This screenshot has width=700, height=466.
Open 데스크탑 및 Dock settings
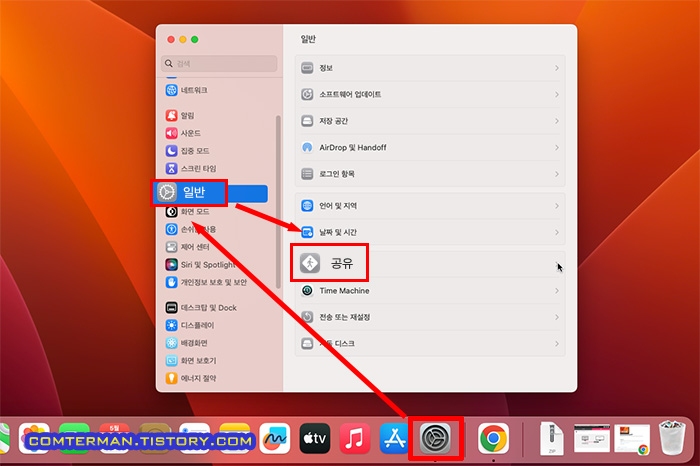[201, 308]
